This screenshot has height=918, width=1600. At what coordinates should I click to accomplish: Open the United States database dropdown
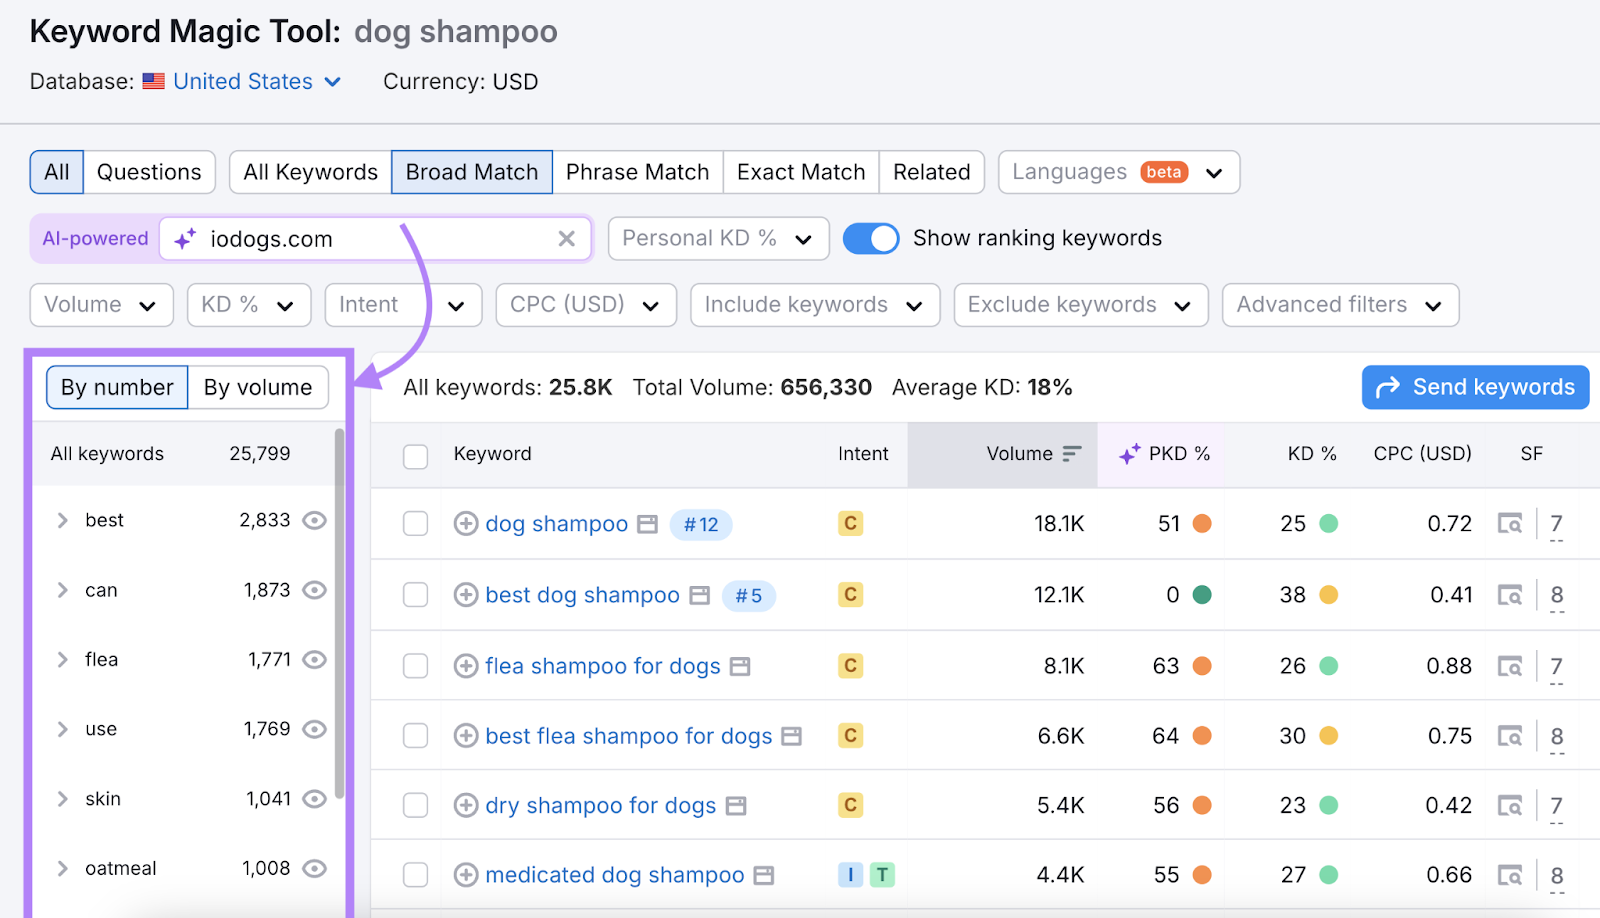point(257,82)
